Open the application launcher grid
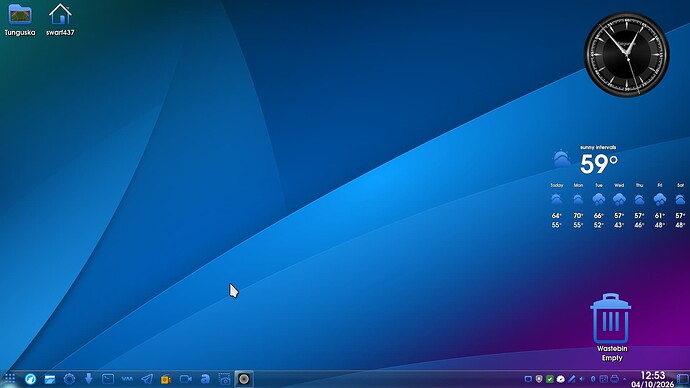 (x=10, y=379)
